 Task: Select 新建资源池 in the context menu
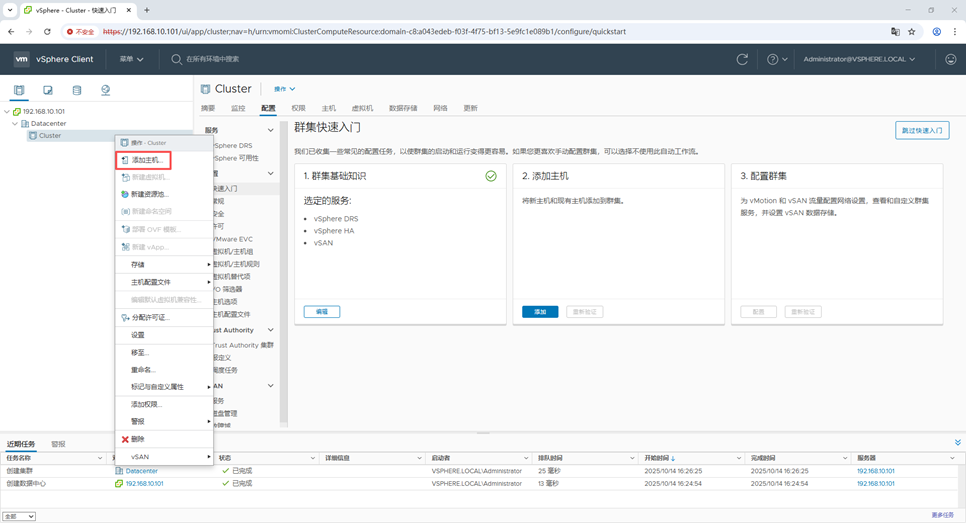(150, 194)
